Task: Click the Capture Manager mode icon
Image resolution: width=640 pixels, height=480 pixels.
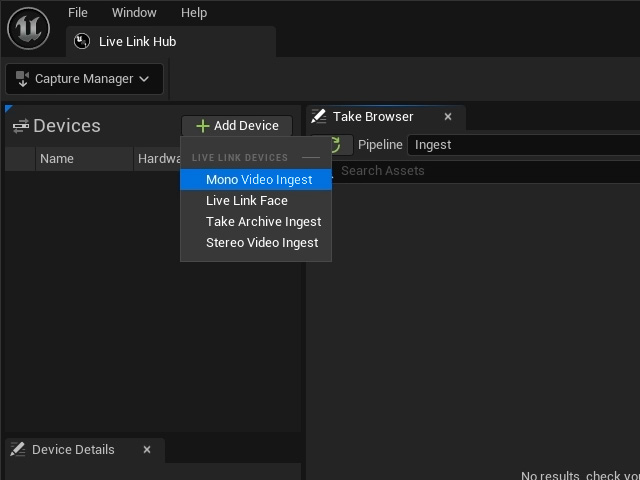Action: (22, 79)
